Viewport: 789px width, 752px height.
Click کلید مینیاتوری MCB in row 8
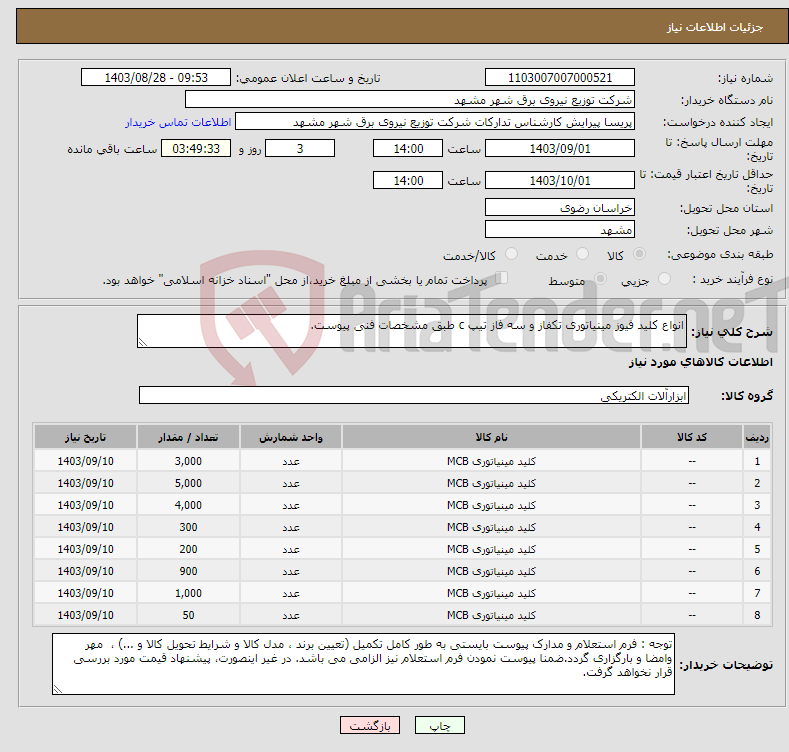tap(491, 615)
